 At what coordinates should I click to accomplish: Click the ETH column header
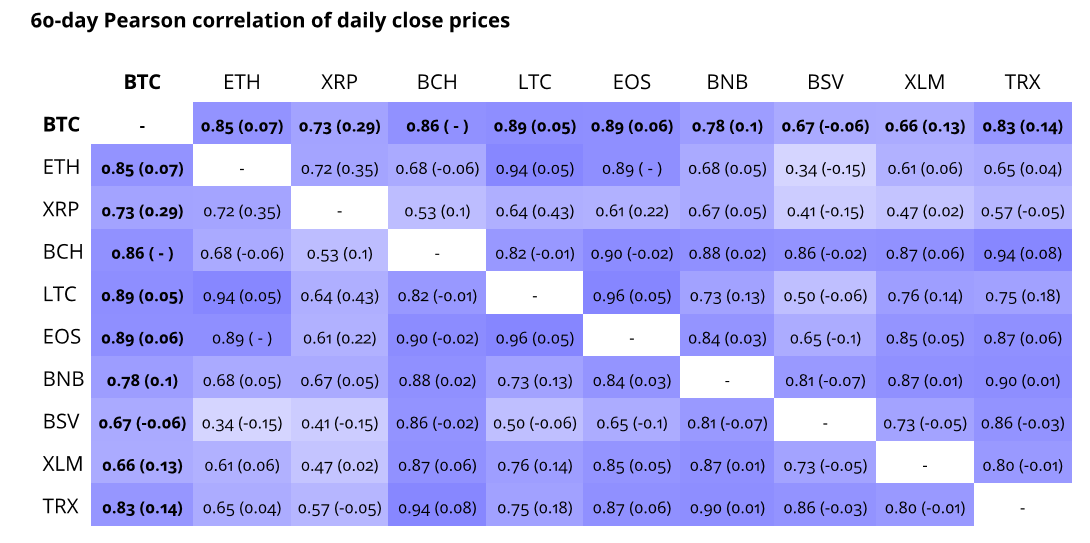pyautogui.click(x=240, y=83)
